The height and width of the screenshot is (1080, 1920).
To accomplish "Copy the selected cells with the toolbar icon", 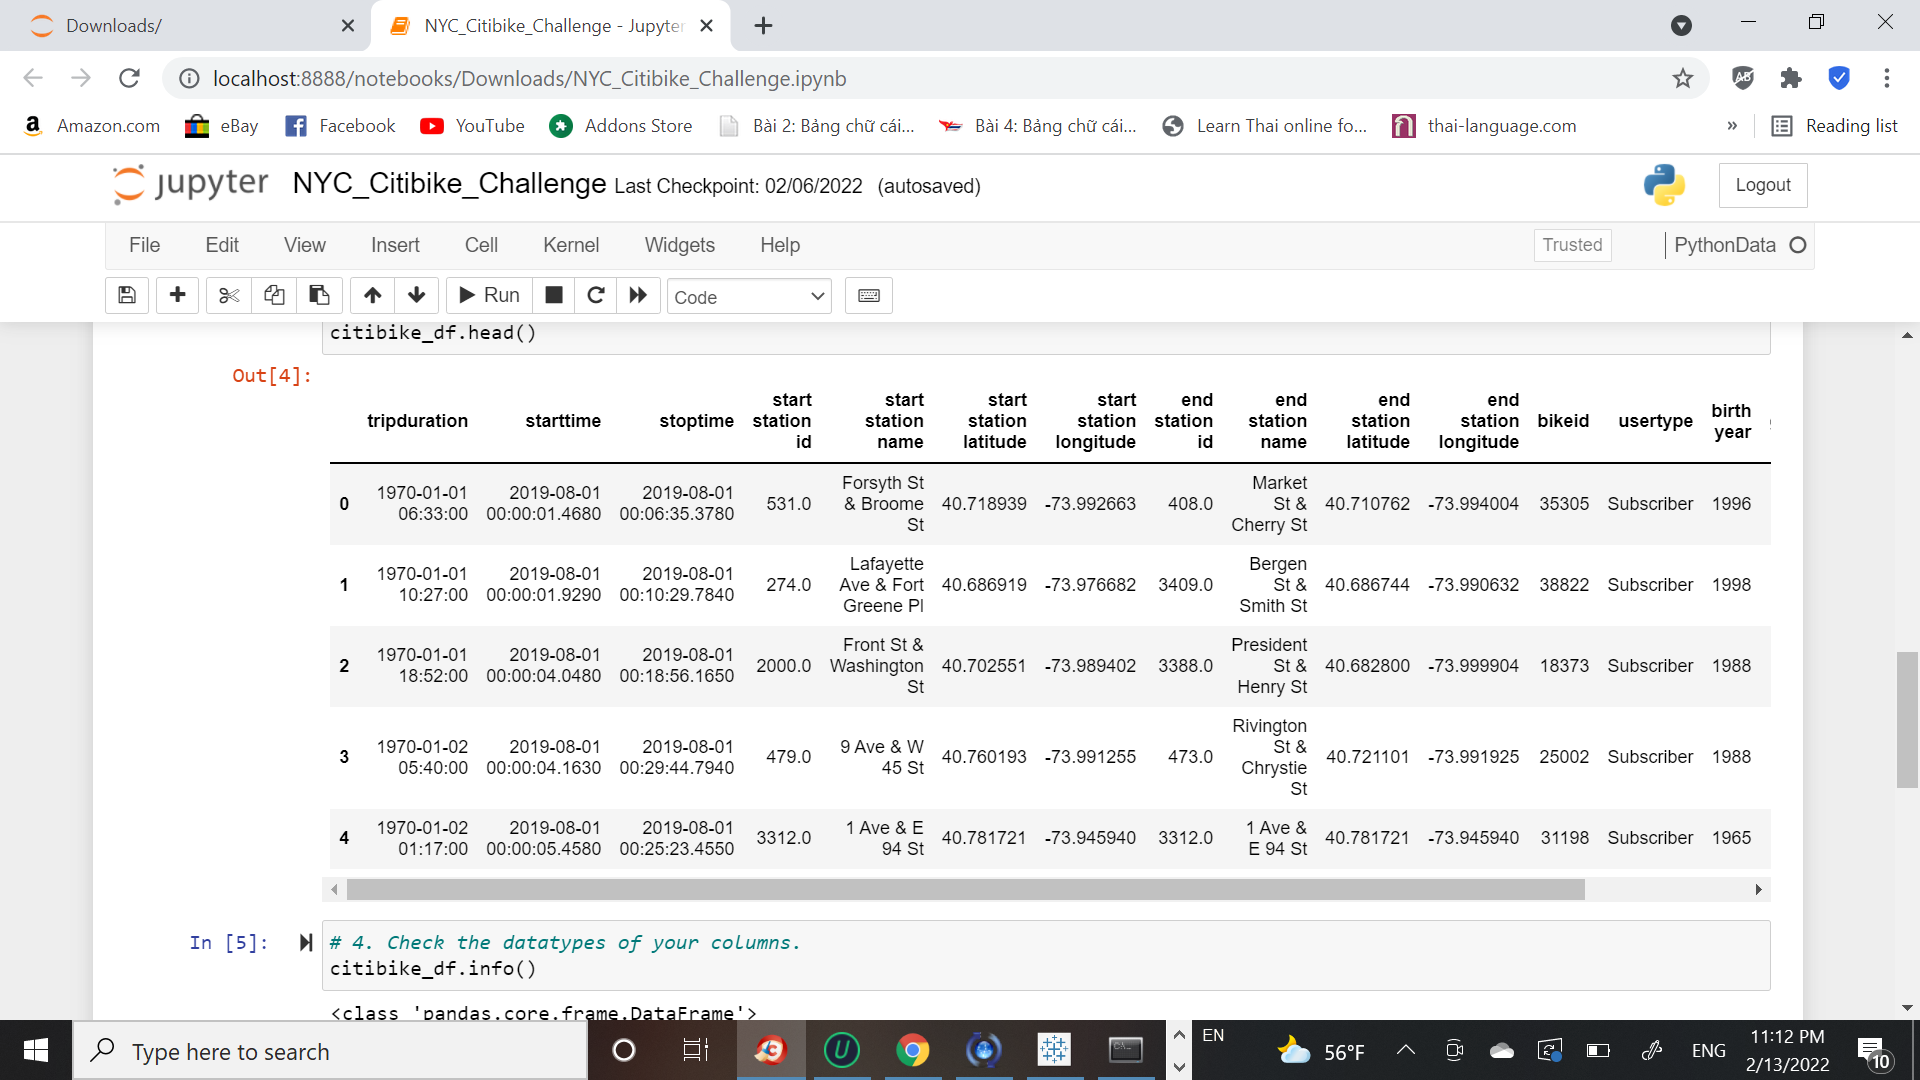I will (274, 296).
